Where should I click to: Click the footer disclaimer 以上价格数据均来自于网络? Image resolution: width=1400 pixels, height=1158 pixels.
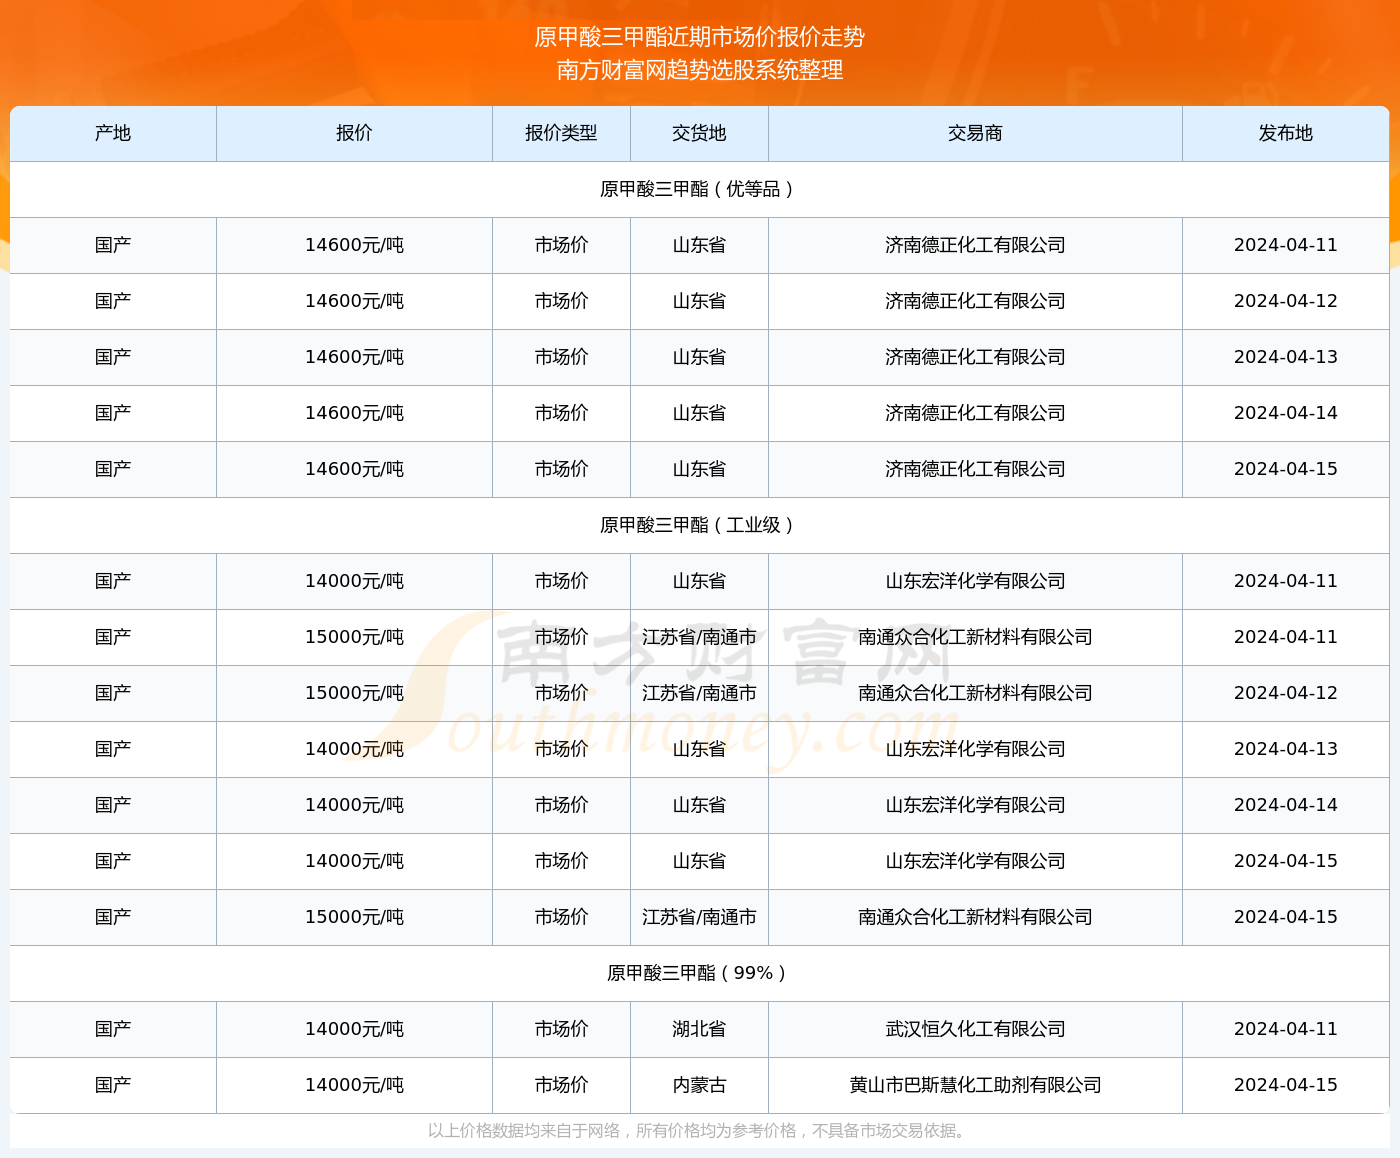click(x=524, y=1131)
